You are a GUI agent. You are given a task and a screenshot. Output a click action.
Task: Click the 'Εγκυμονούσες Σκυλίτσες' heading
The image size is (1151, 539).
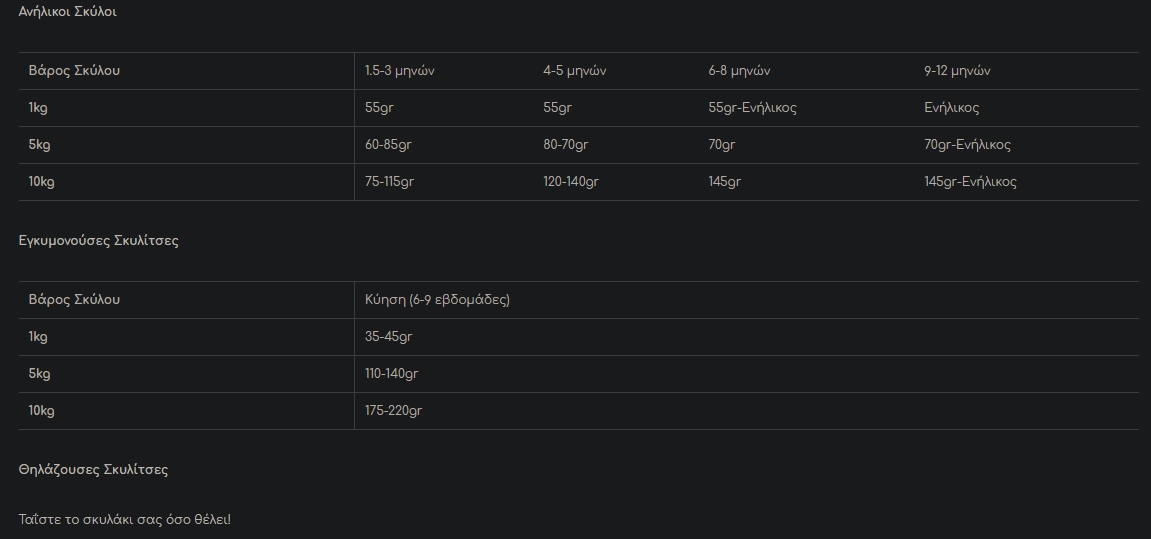pyautogui.click(x=98, y=241)
